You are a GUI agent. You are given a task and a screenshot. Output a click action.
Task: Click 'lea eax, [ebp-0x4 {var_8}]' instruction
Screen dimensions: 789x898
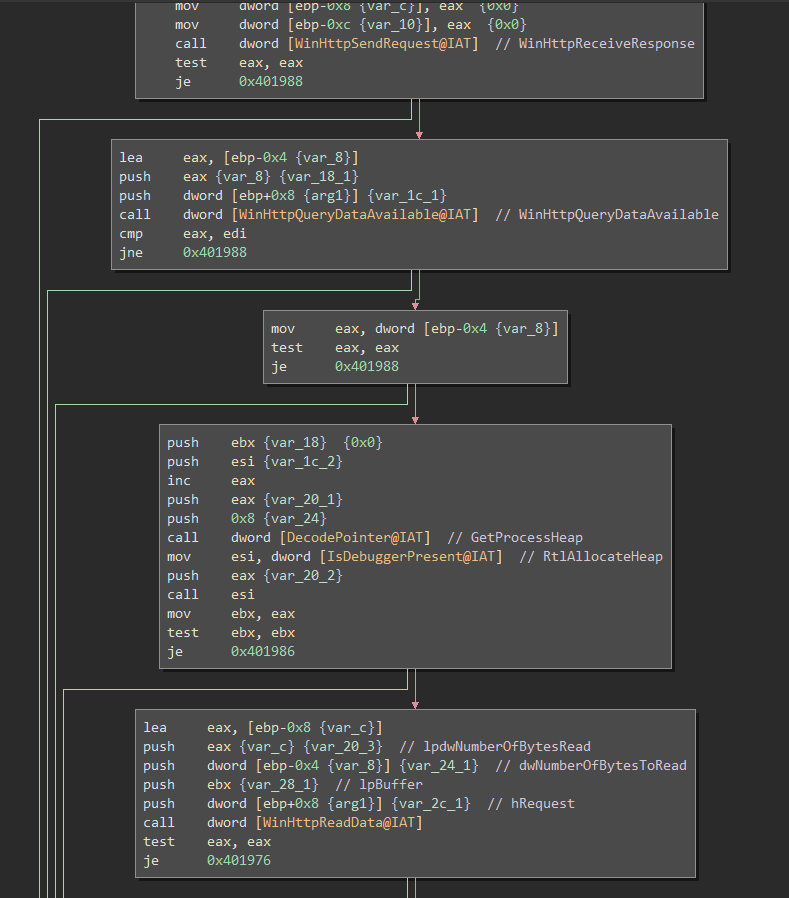tap(239, 157)
